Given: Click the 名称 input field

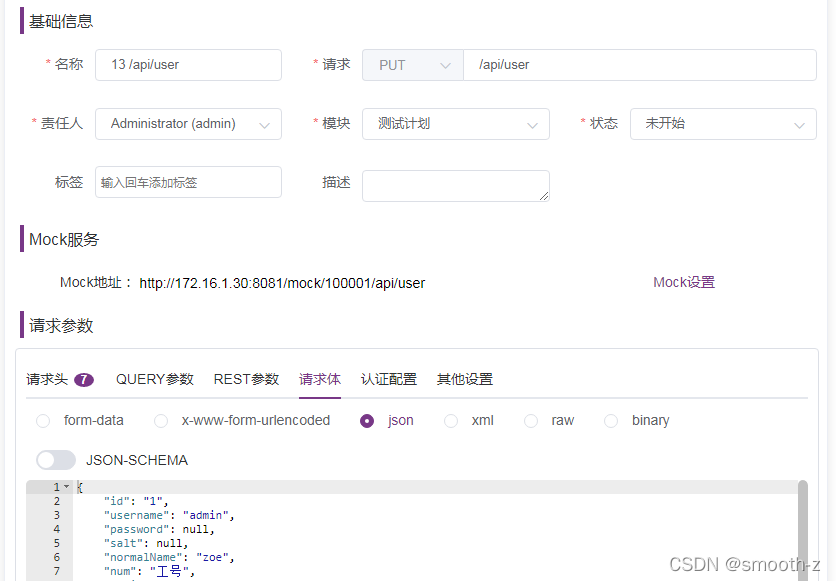Looking at the screenshot, I should point(188,65).
